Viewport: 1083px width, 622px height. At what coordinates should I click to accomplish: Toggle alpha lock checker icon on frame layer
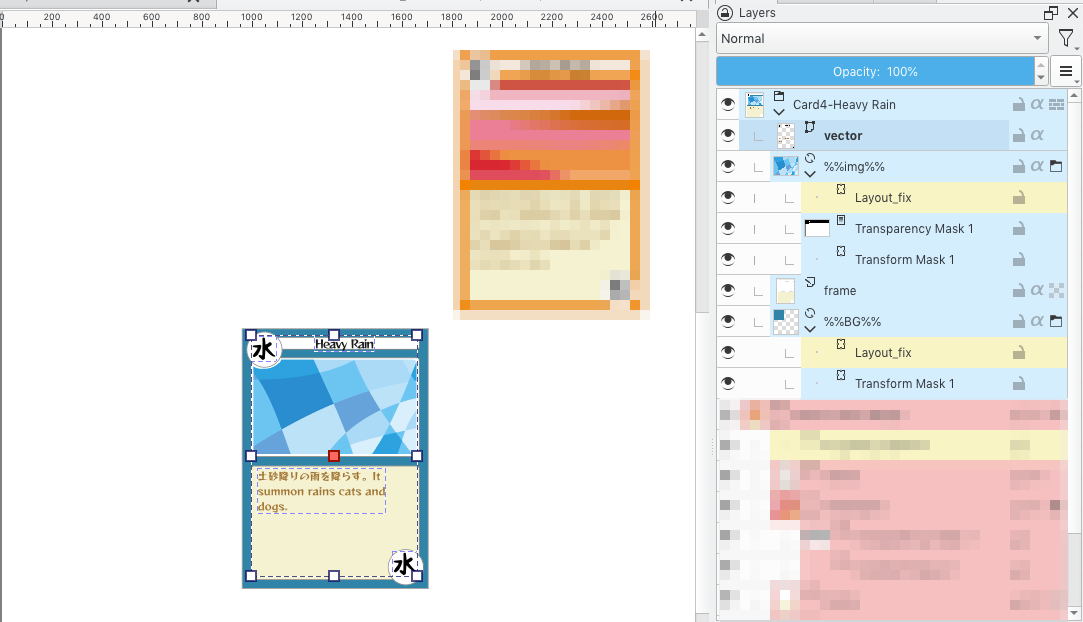coord(1056,291)
